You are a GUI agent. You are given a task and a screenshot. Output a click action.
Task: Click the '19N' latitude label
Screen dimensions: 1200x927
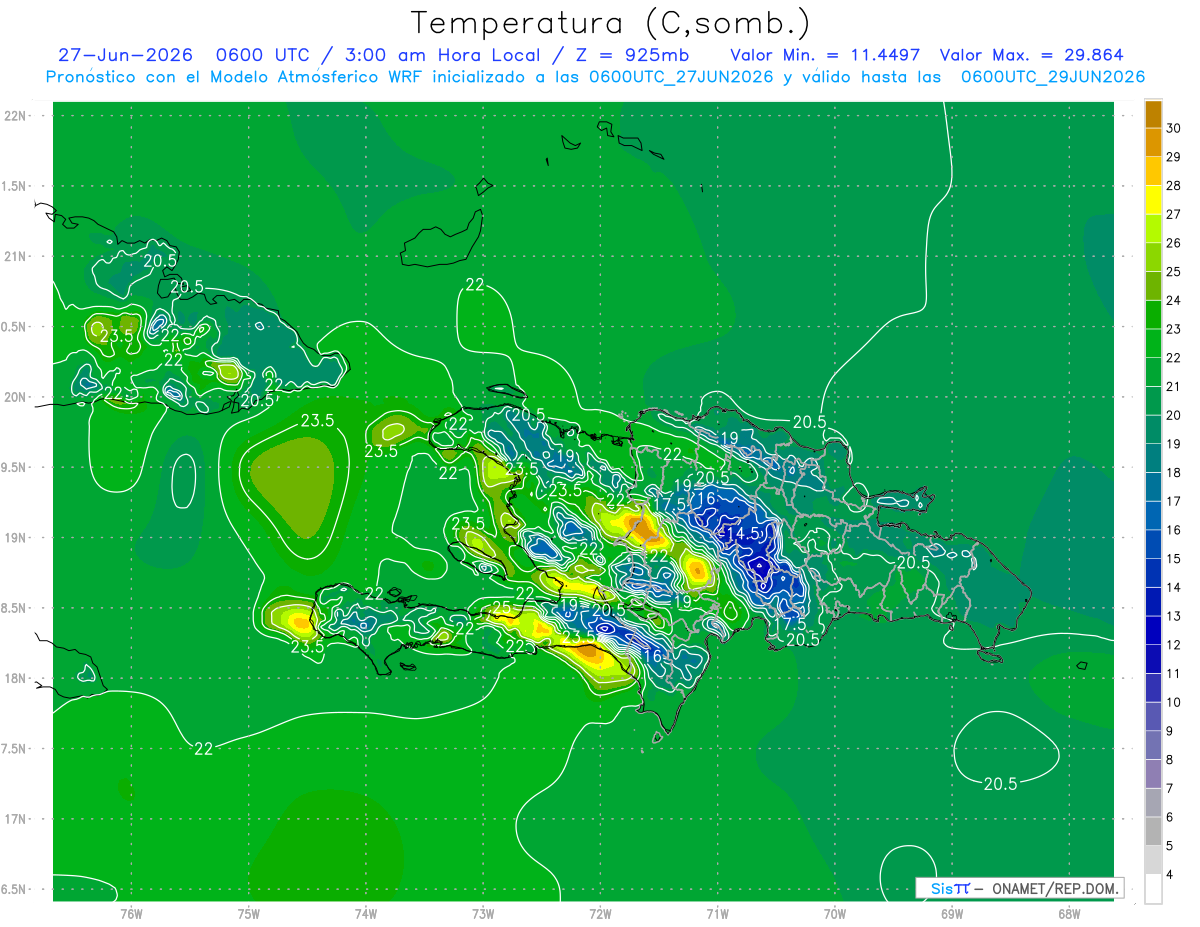[16, 538]
